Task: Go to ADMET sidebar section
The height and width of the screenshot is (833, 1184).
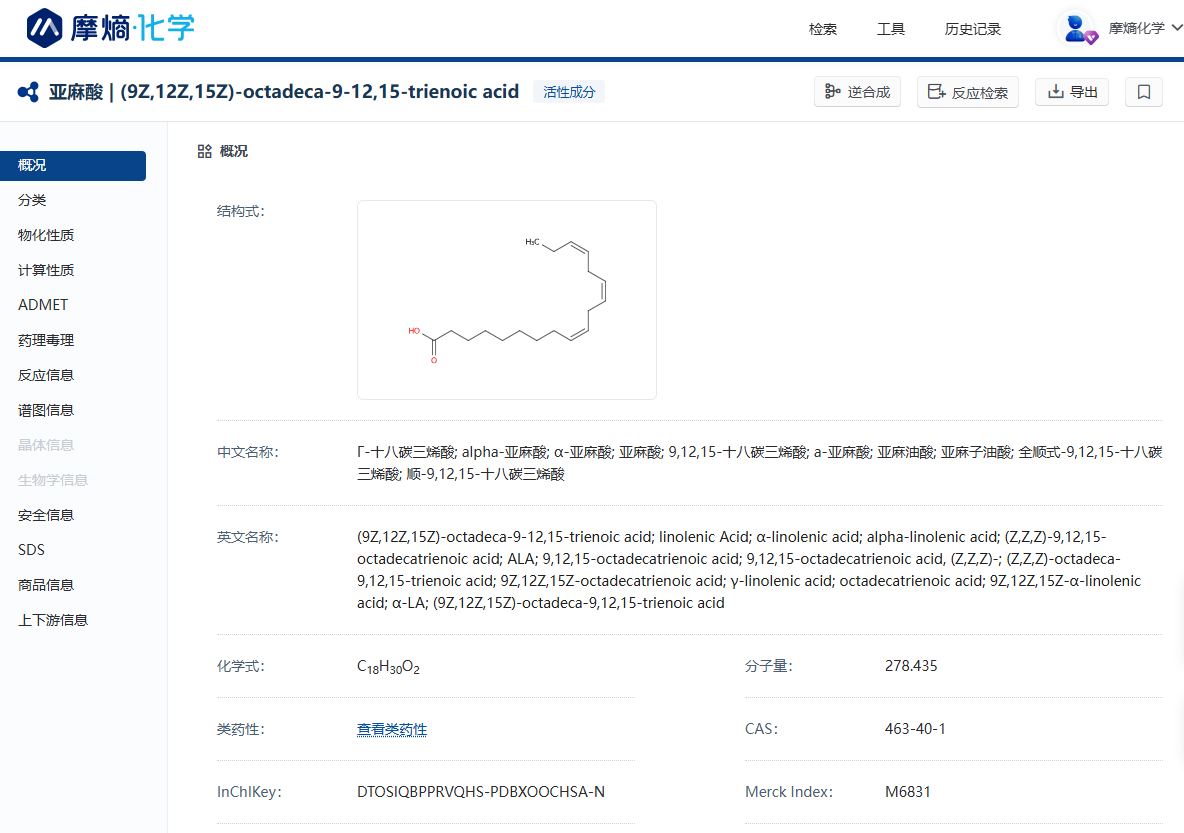Action: point(43,305)
